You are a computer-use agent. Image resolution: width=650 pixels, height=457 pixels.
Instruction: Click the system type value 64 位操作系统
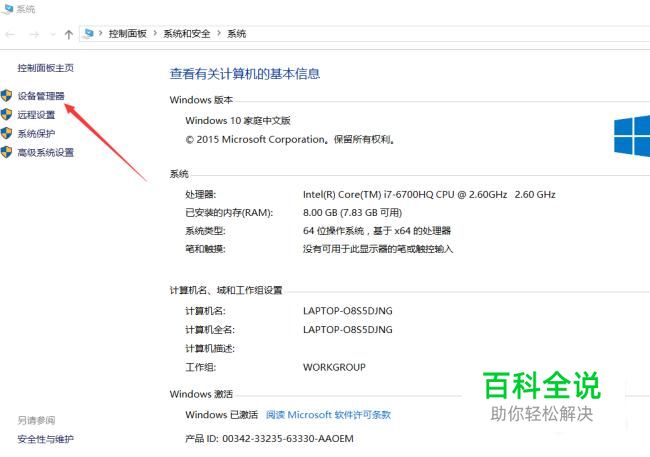[377, 231]
